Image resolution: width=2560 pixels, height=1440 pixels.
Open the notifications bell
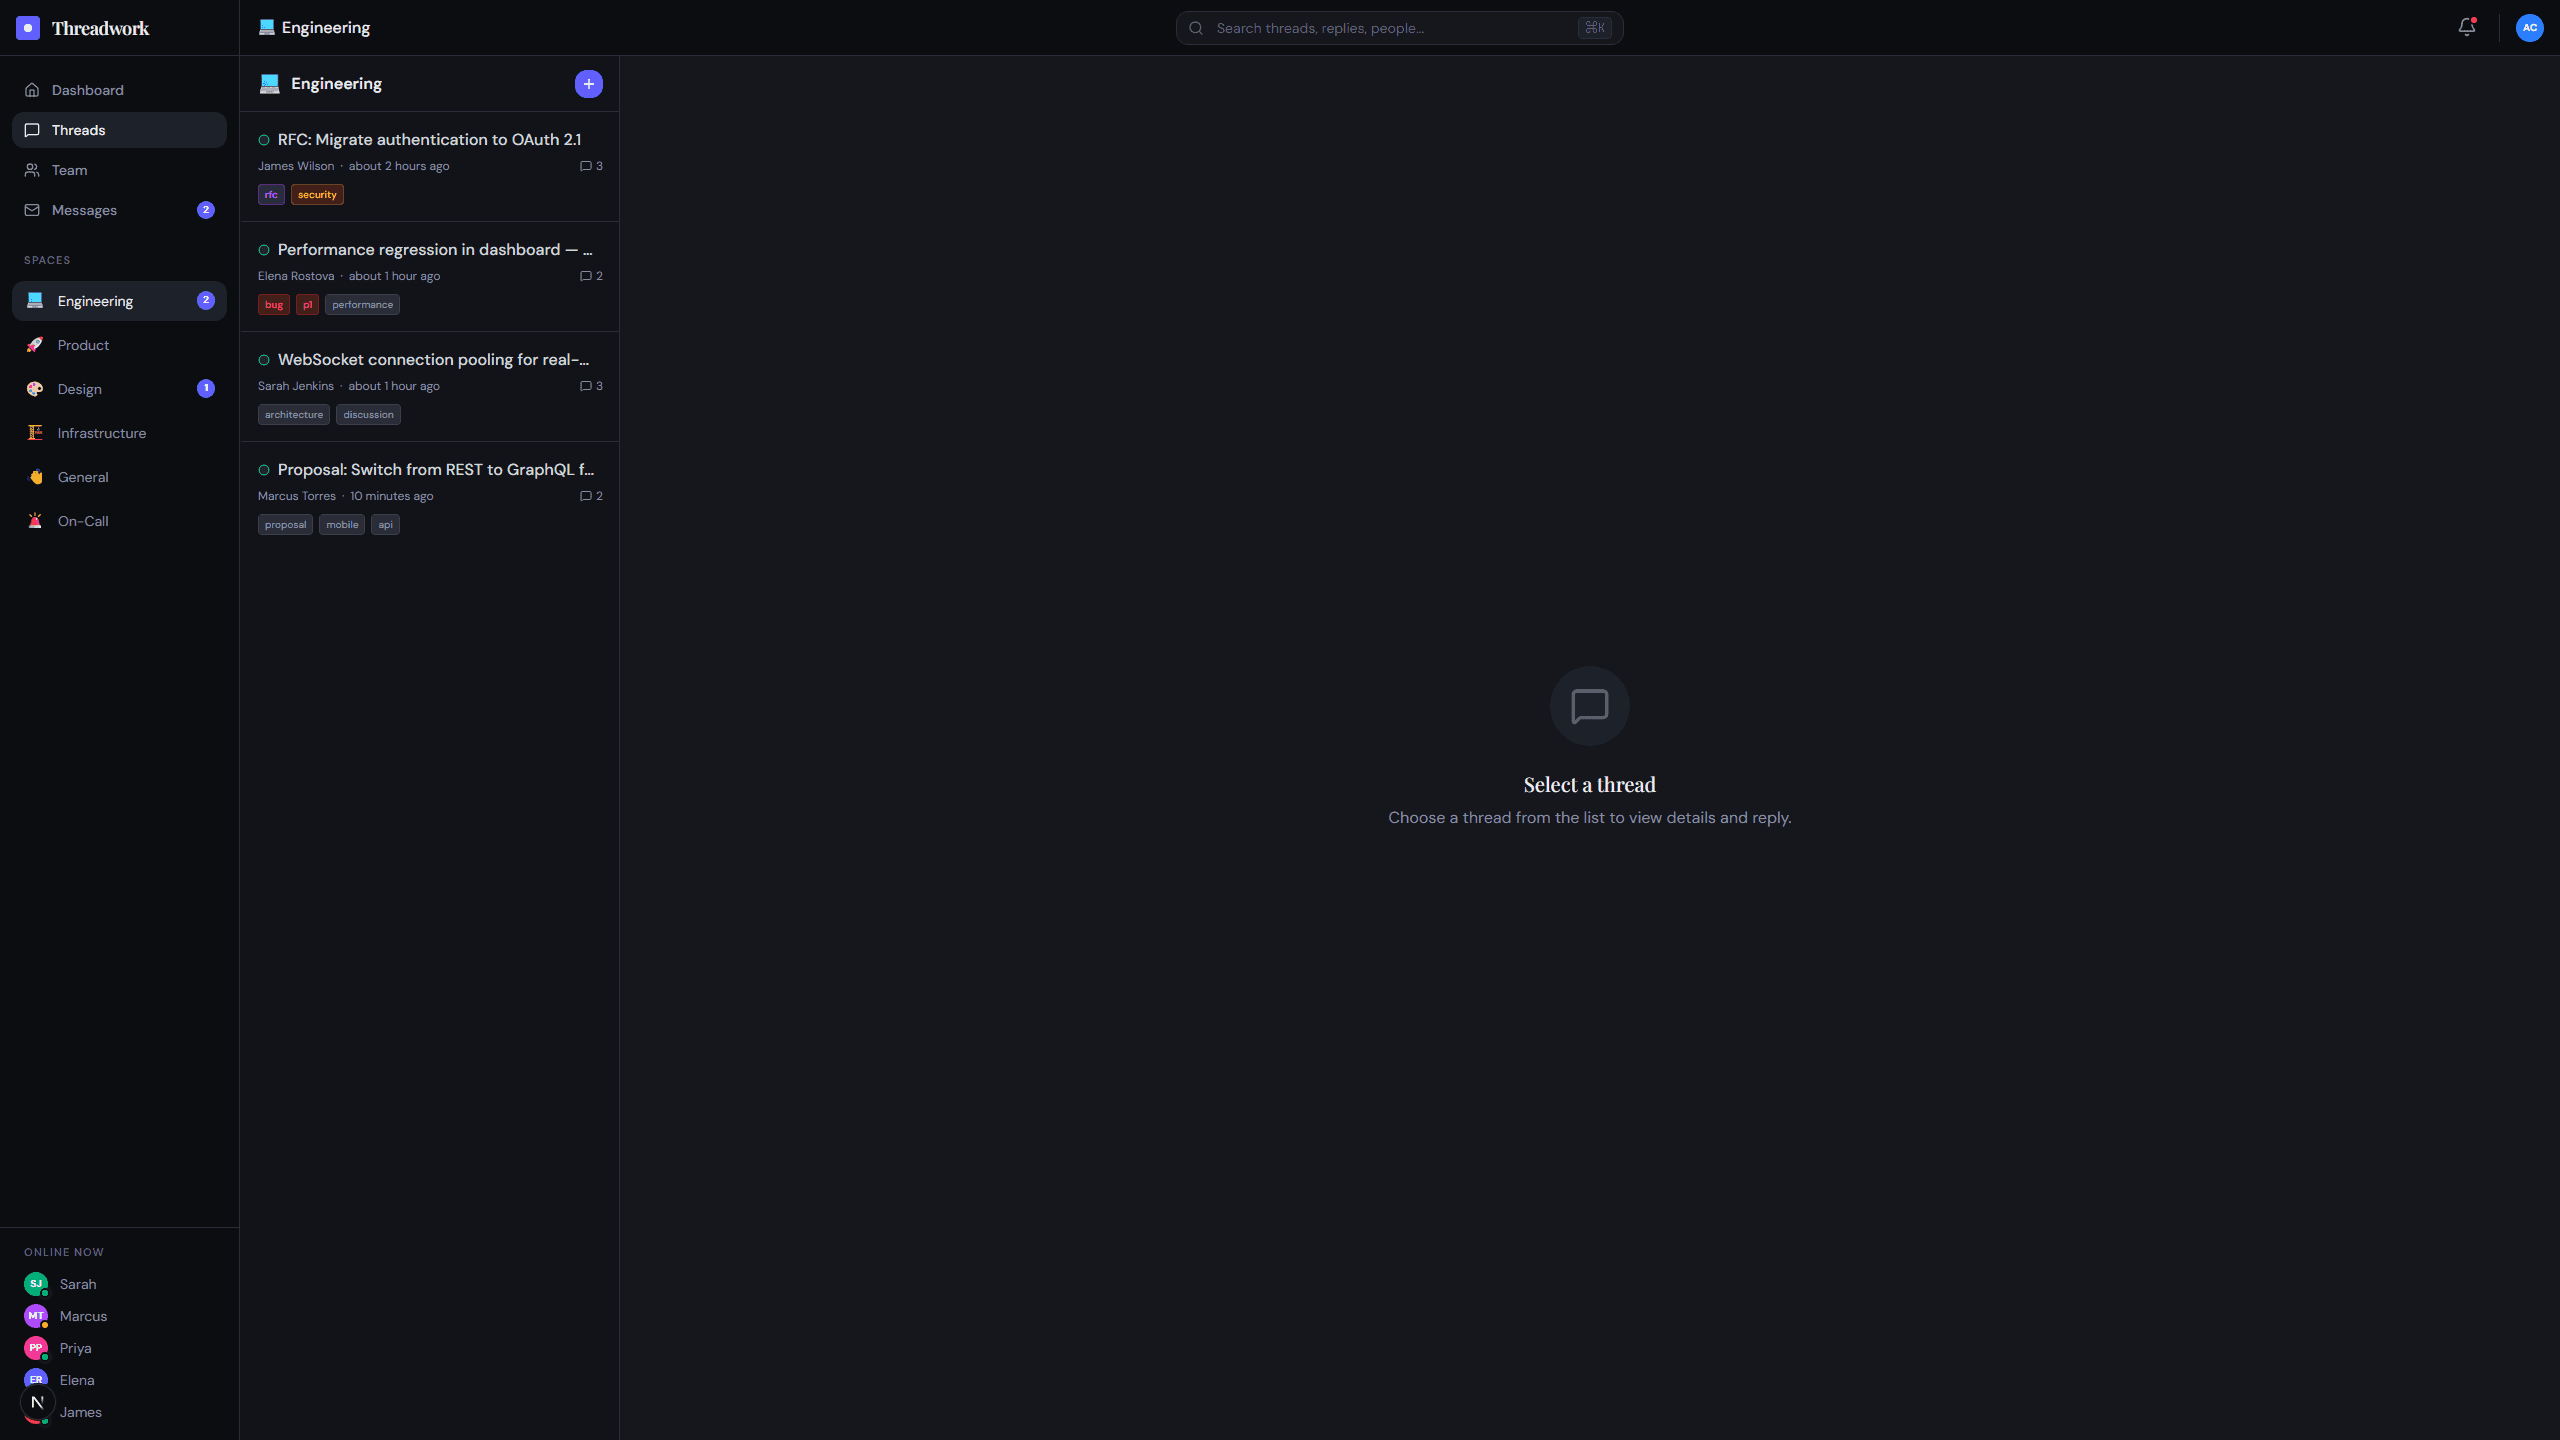tap(2467, 28)
